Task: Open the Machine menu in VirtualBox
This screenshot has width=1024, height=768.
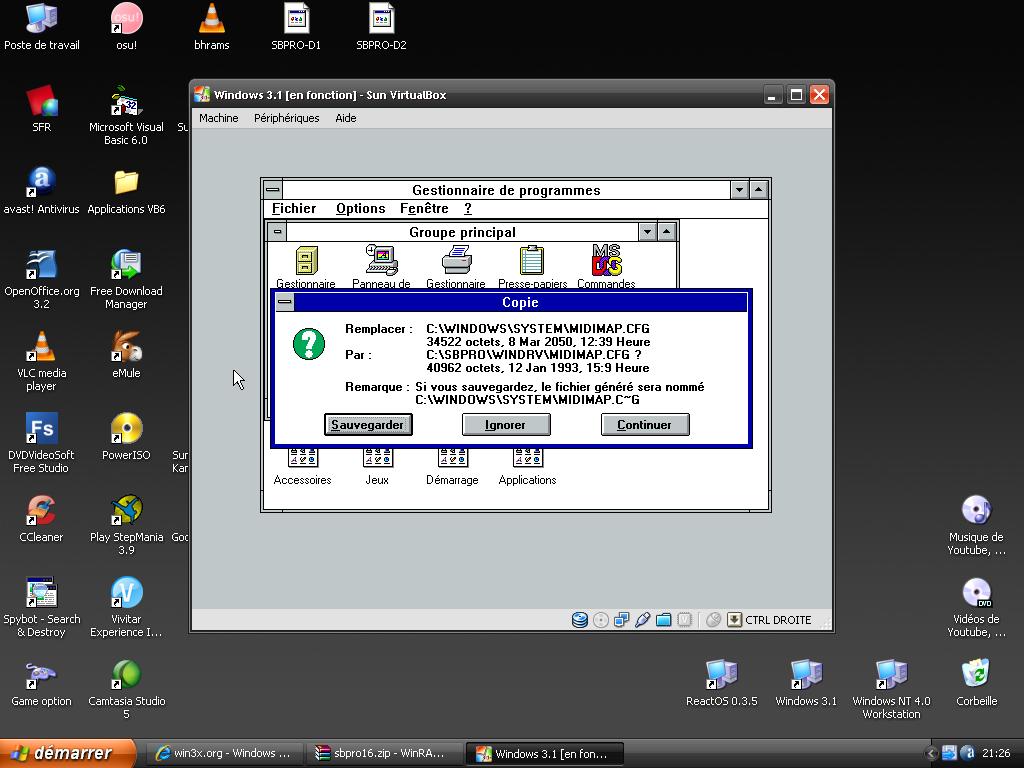Action: 218,118
